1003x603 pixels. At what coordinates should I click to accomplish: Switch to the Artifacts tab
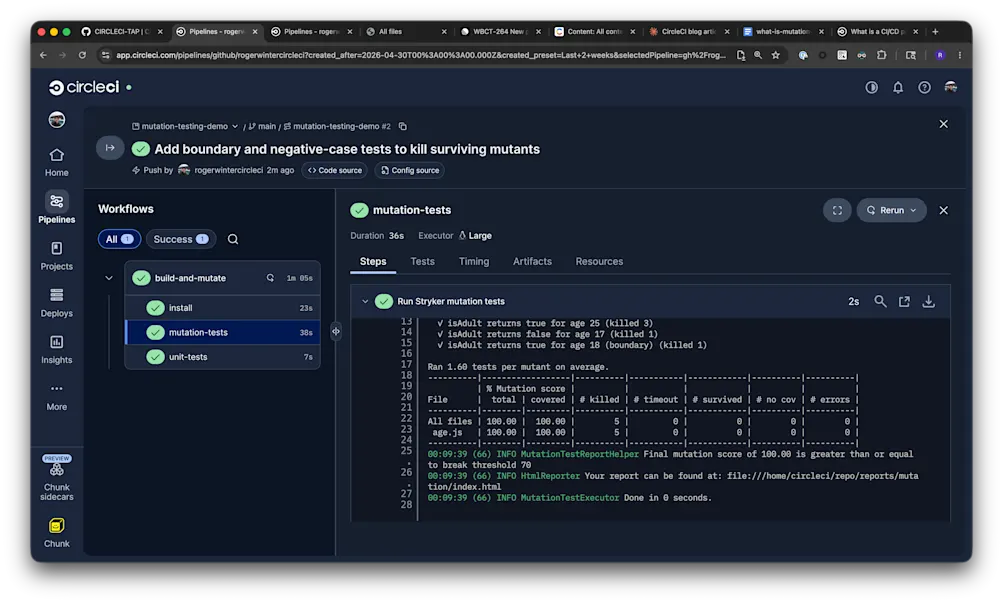click(x=532, y=262)
